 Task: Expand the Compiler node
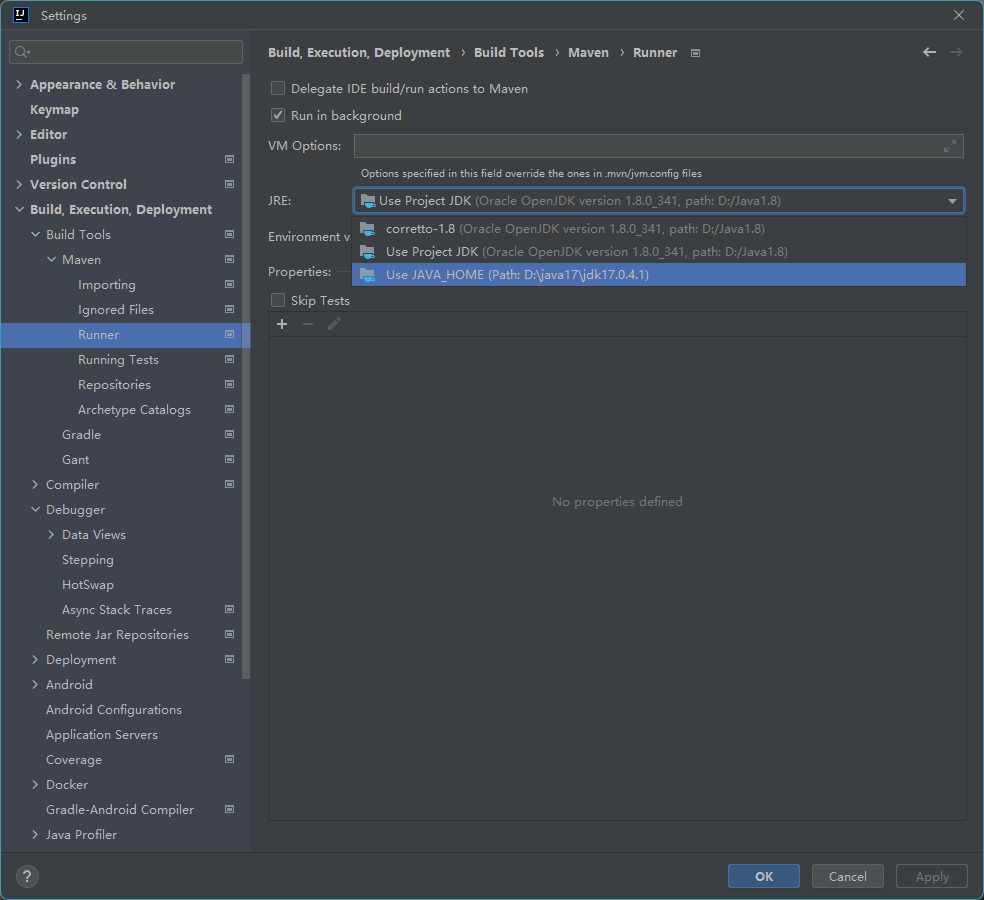35,485
